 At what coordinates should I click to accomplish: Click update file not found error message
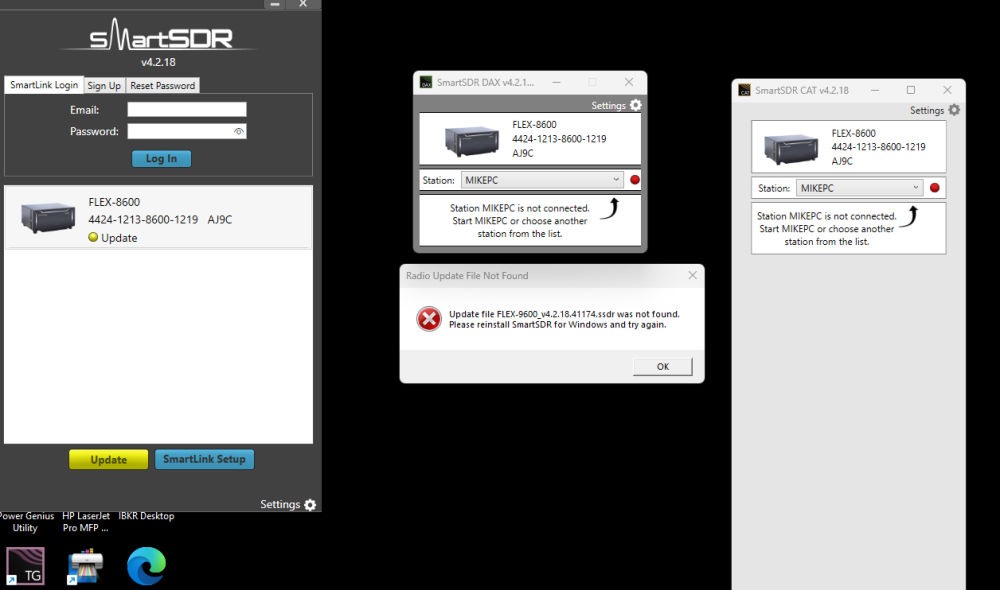(564, 319)
